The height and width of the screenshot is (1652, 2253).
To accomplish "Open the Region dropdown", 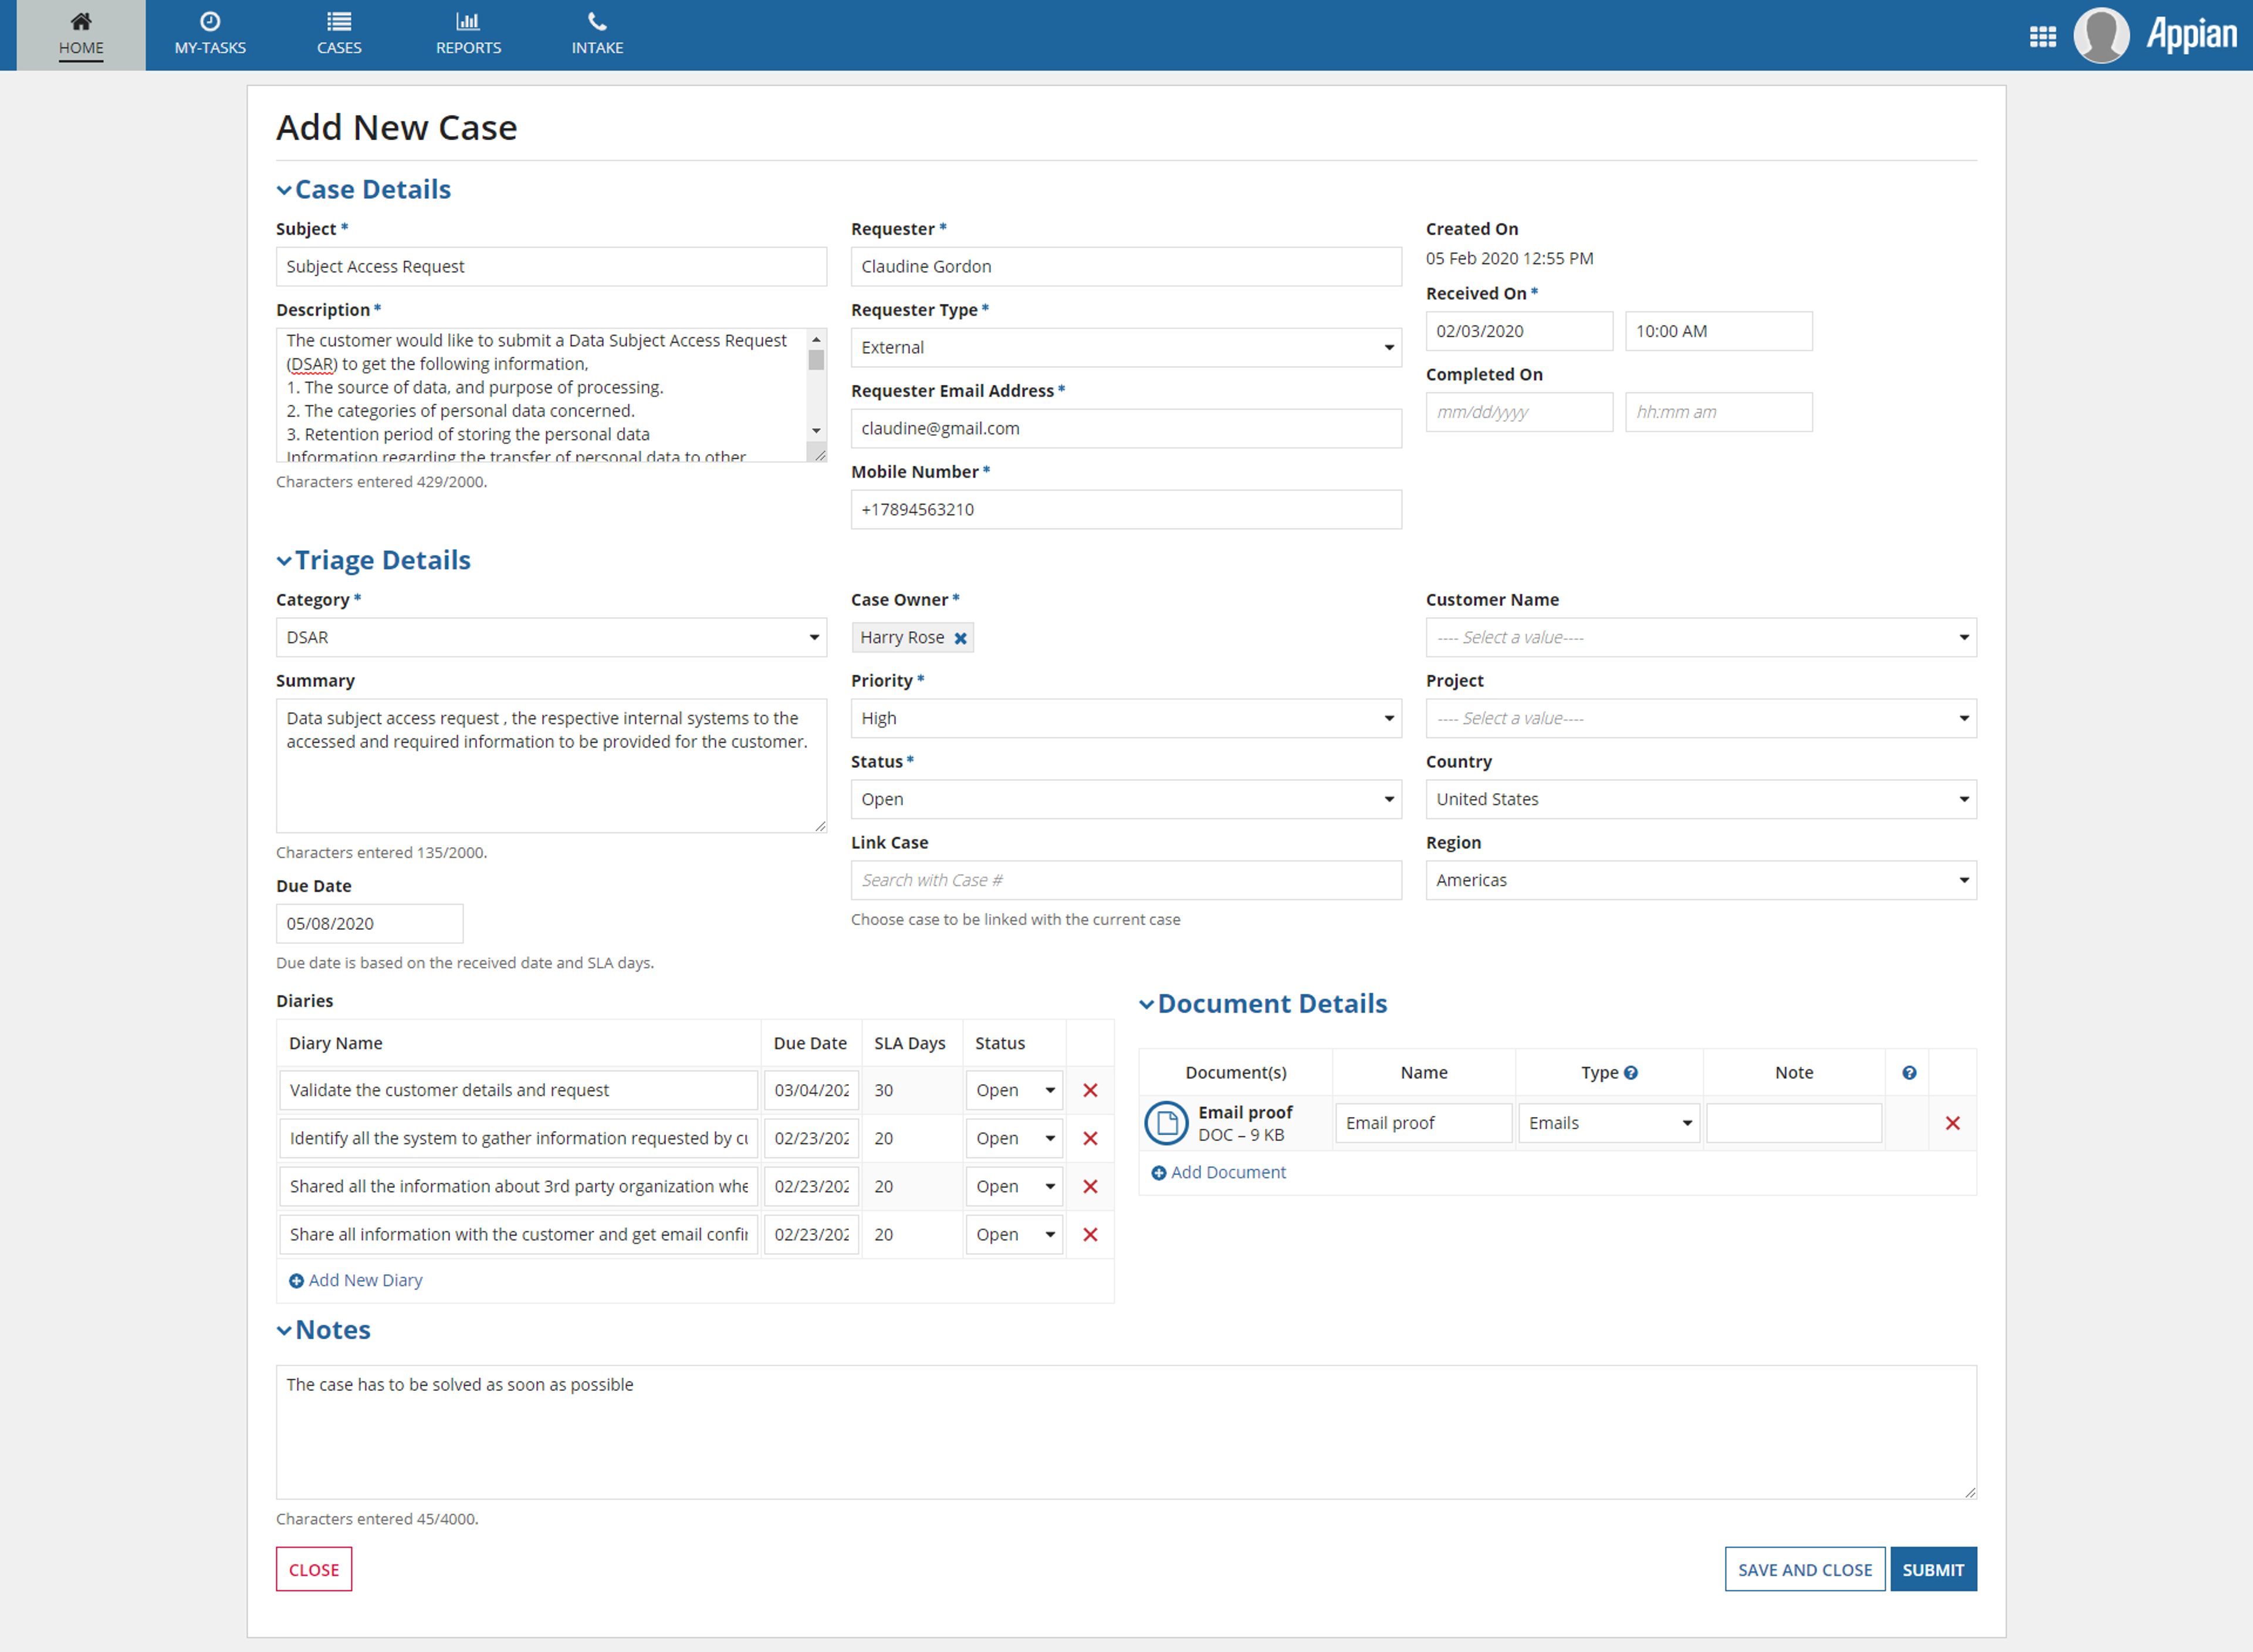I will [1701, 881].
